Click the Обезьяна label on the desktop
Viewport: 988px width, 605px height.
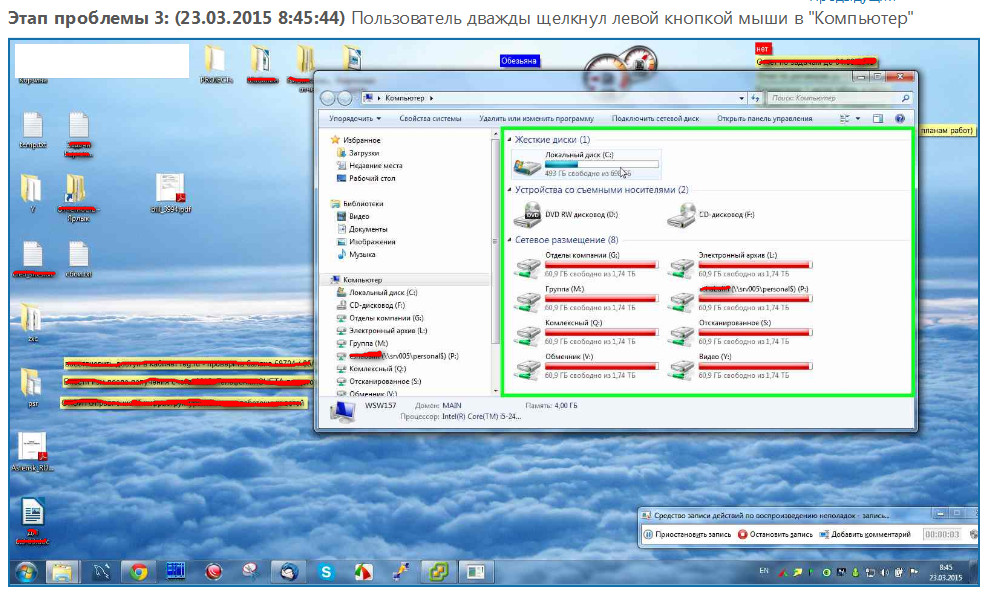[x=519, y=61]
